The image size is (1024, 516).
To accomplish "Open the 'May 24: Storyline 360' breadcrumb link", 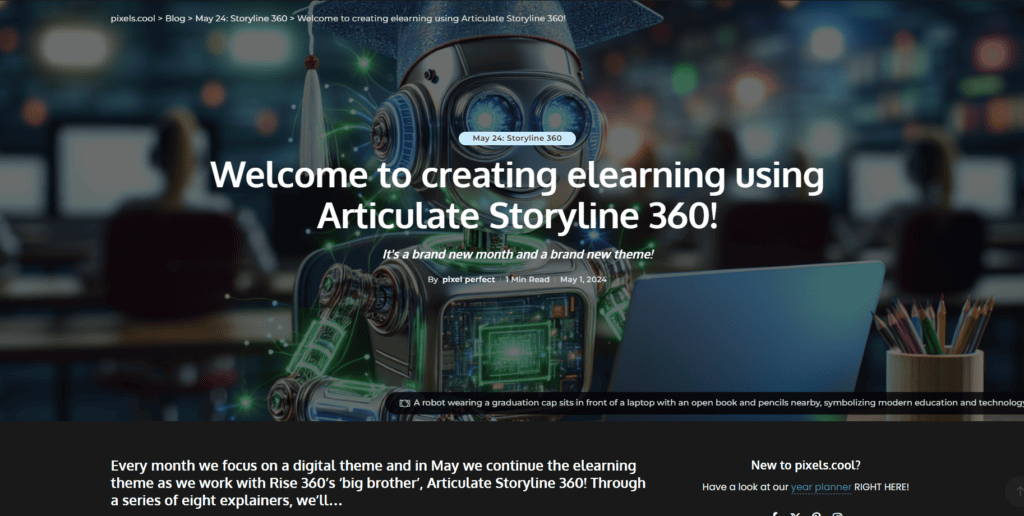I will [241, 18].
